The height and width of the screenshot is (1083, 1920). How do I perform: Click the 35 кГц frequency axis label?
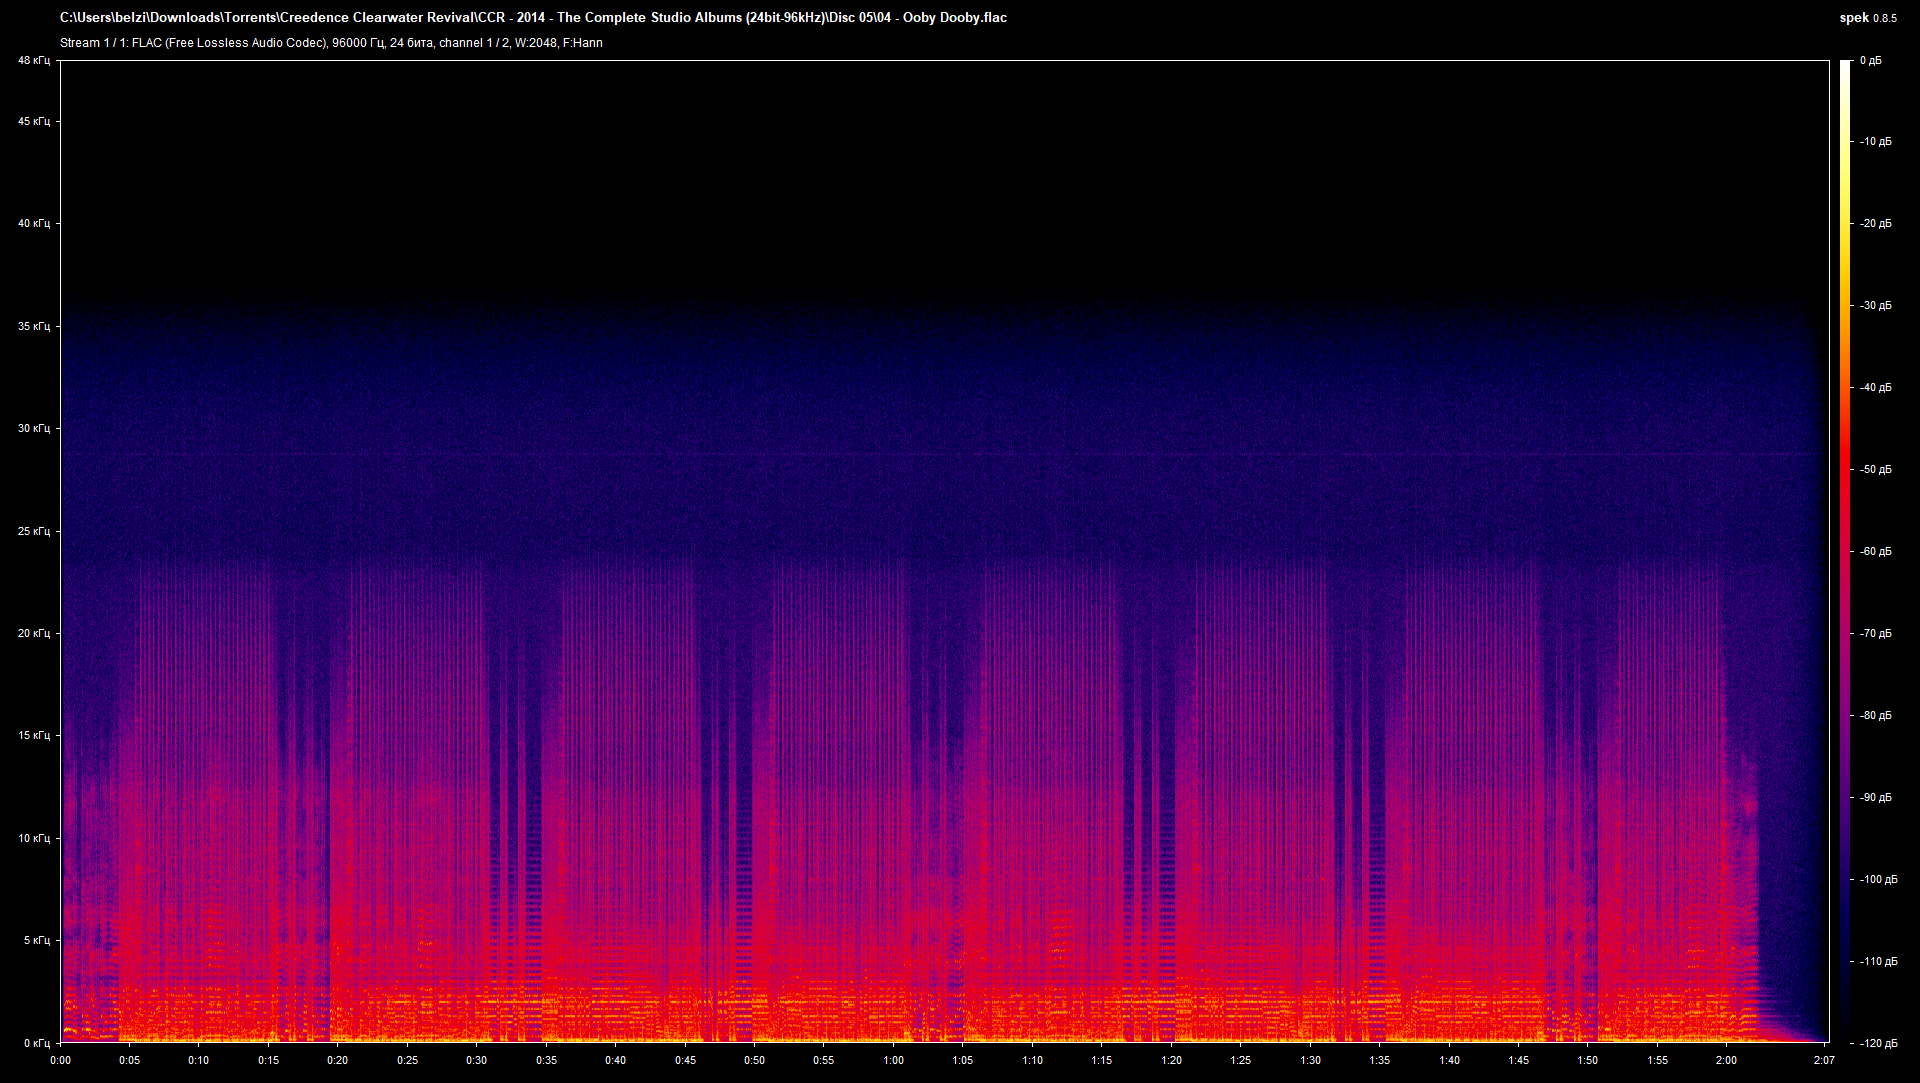[x=33, y=326]
